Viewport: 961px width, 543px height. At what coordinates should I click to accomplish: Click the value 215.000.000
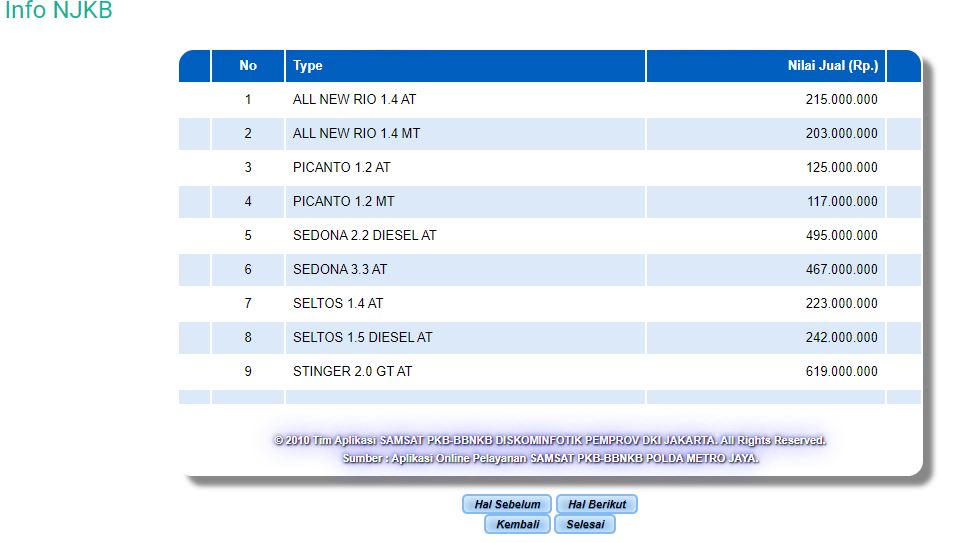pos(841,99)
